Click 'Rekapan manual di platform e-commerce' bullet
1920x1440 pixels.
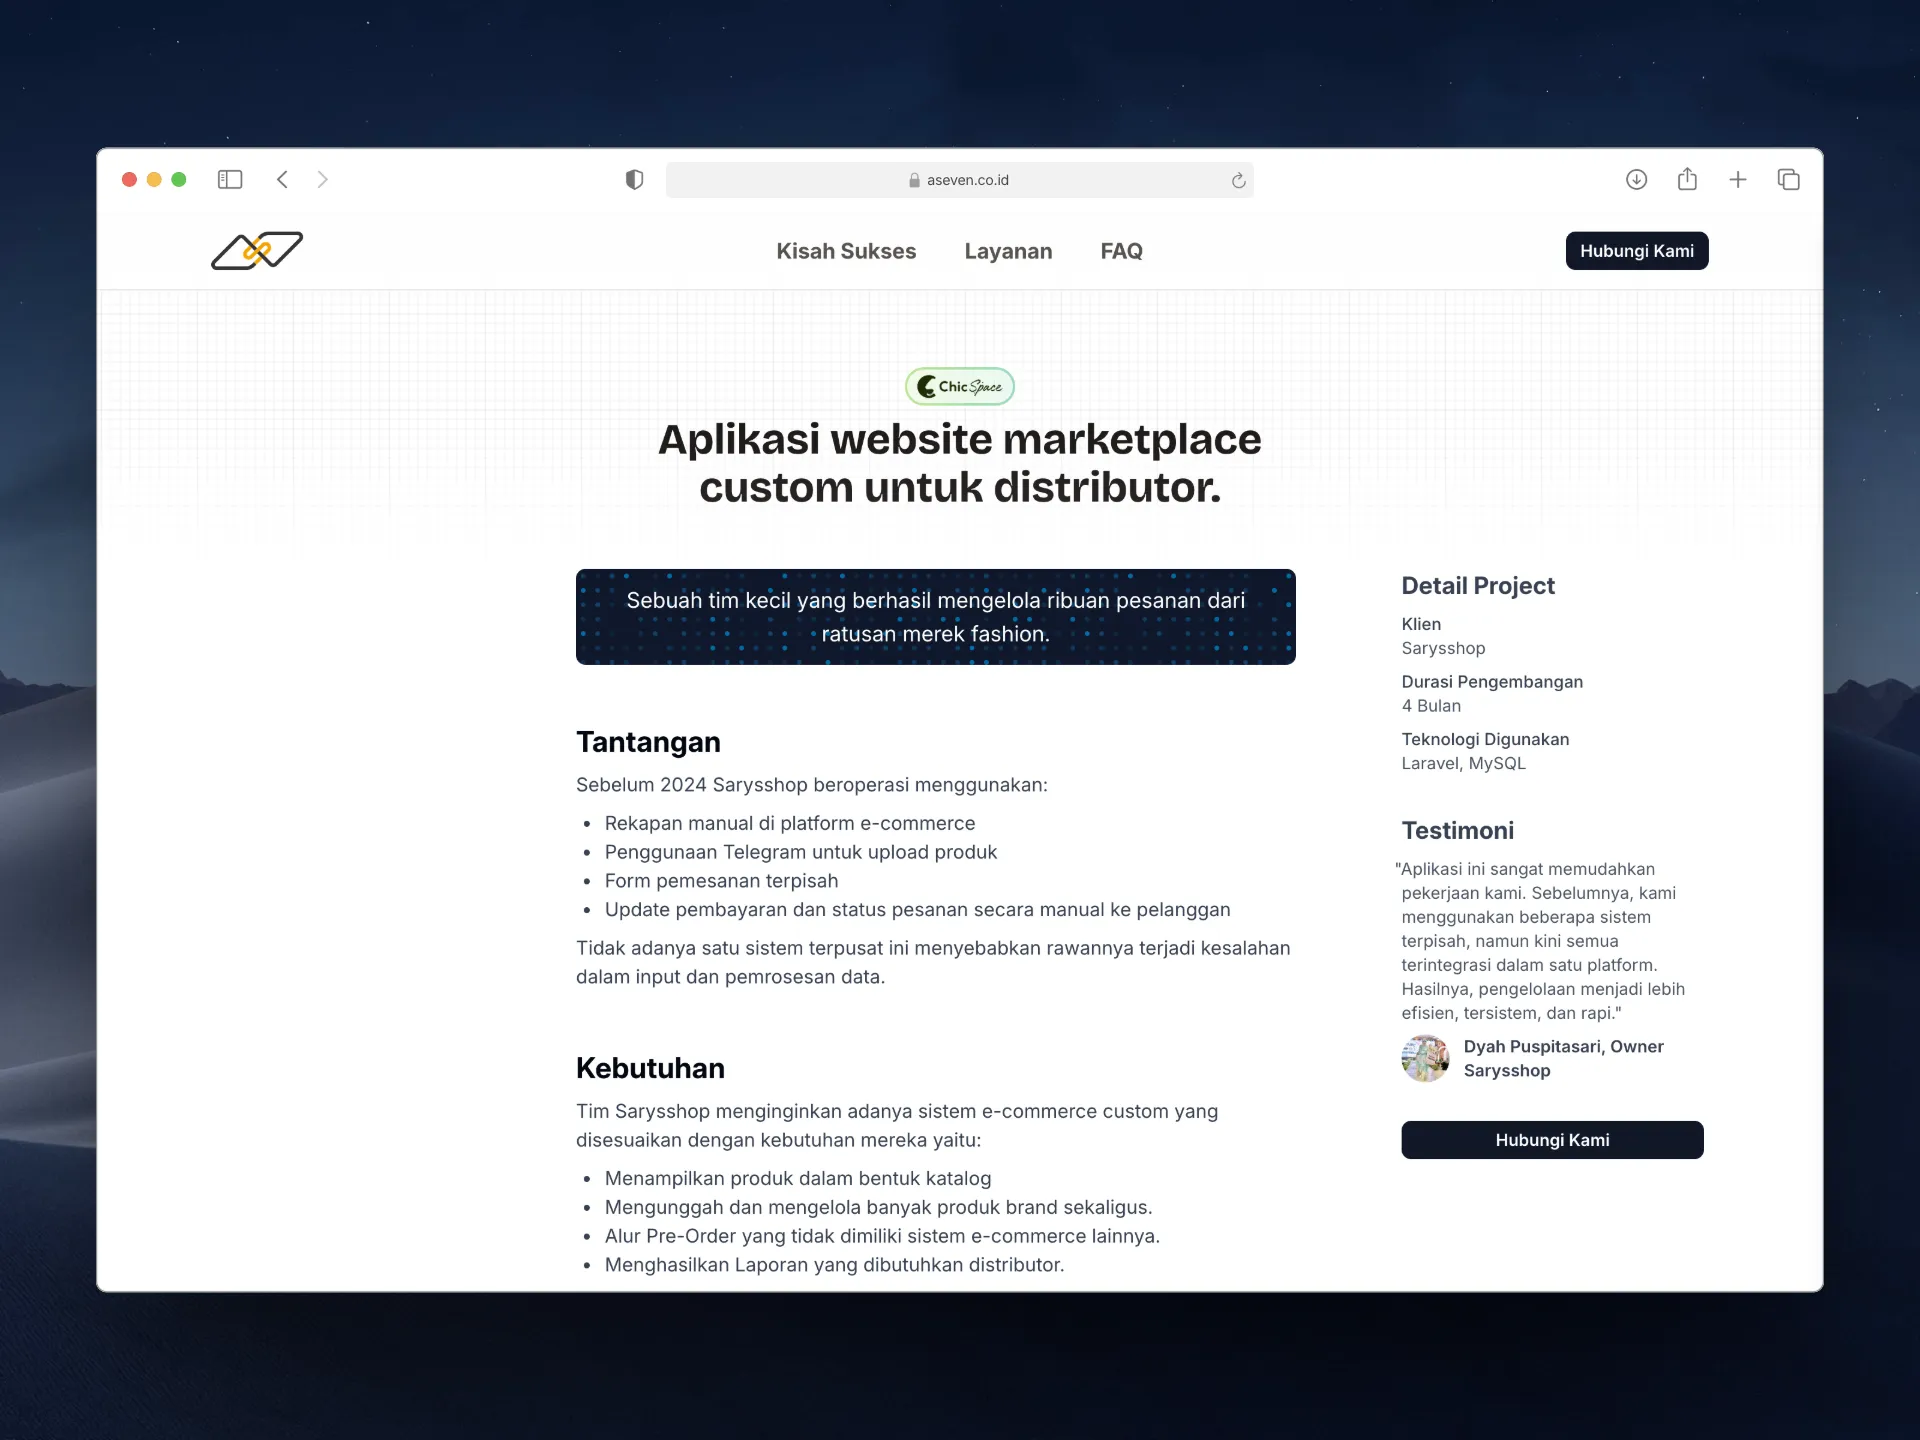(x=790, y=823)
